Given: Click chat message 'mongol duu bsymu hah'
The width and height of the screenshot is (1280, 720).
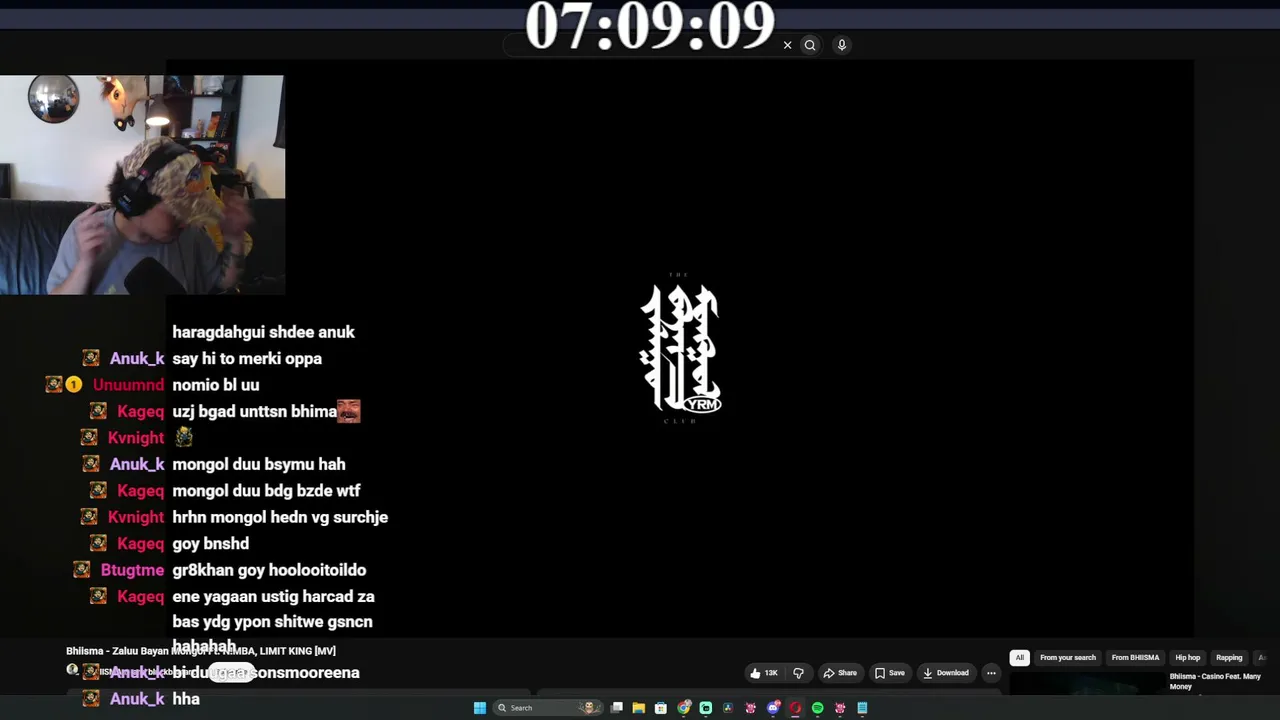Looking at the screenshot, I should tap(259, 464).
